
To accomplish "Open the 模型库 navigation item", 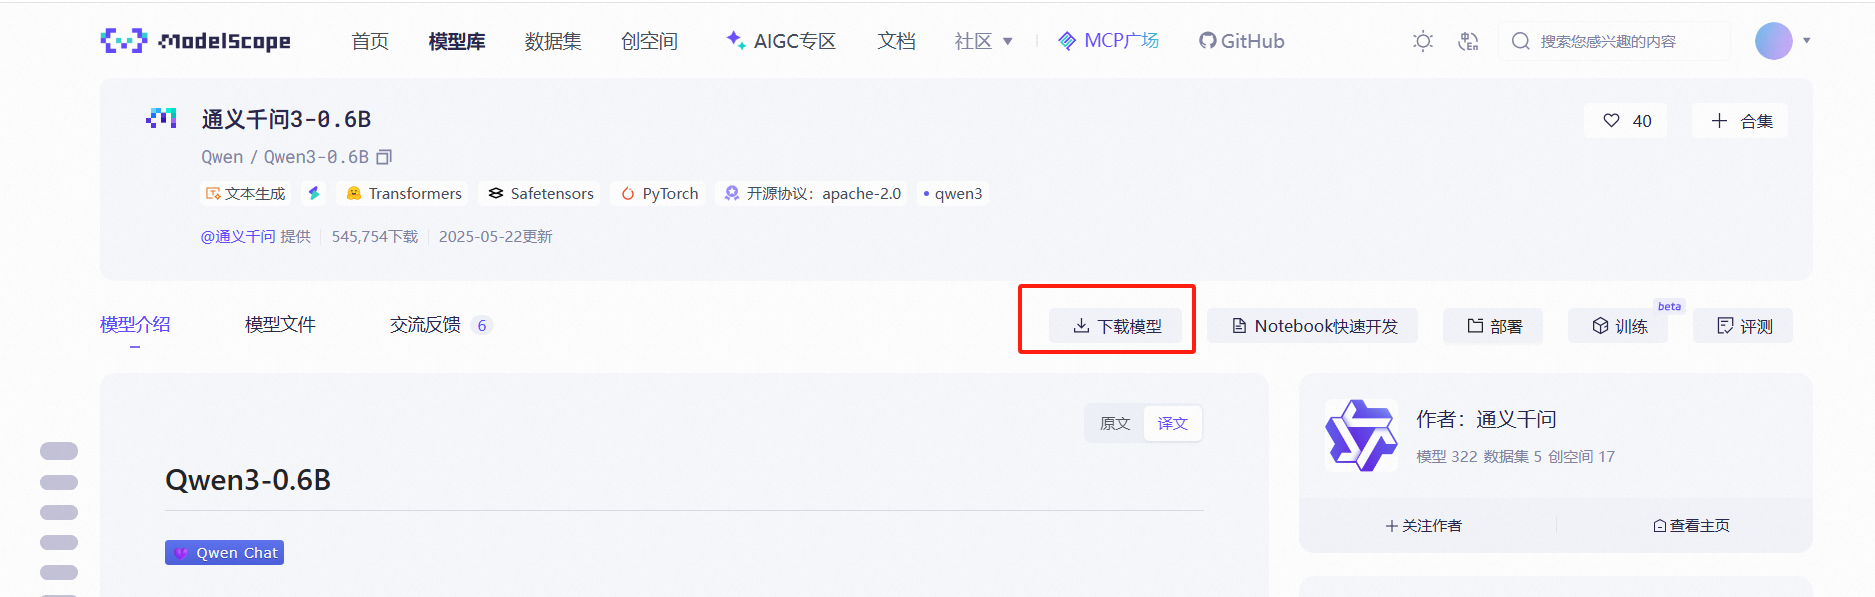I will click(457, 41).
